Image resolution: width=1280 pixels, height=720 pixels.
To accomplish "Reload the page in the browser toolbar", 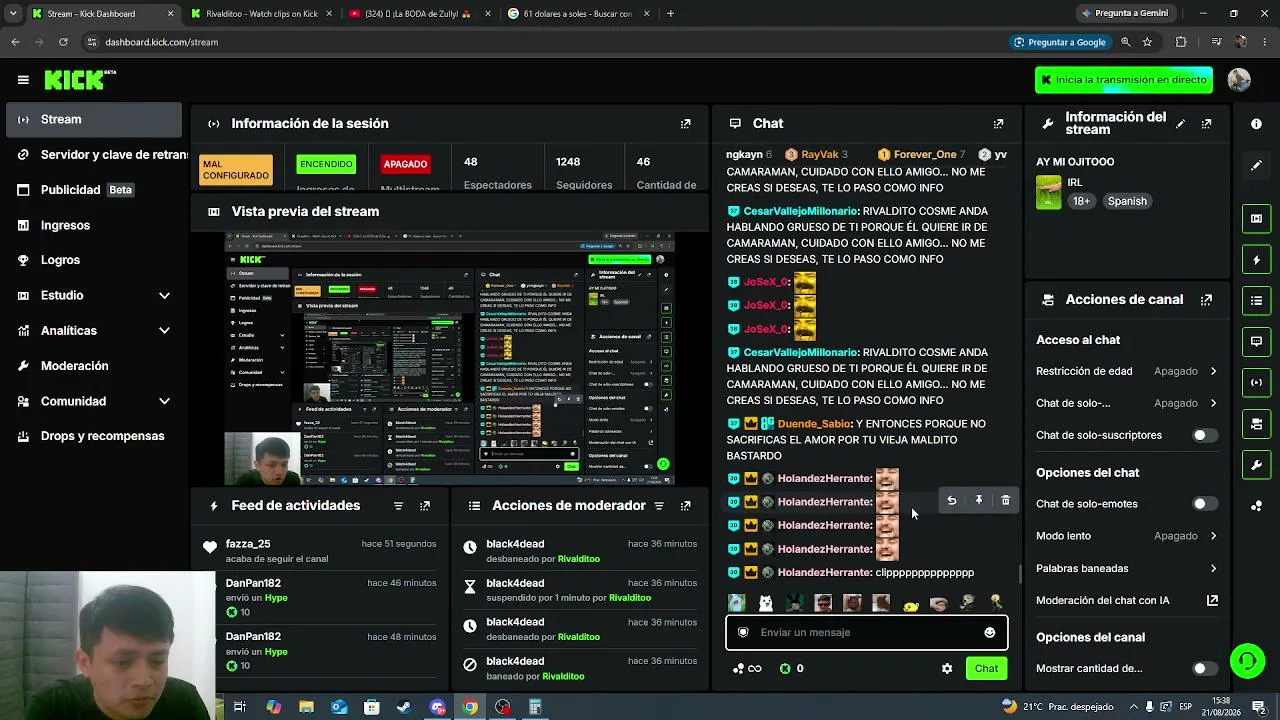I will (x=63, y=42).
